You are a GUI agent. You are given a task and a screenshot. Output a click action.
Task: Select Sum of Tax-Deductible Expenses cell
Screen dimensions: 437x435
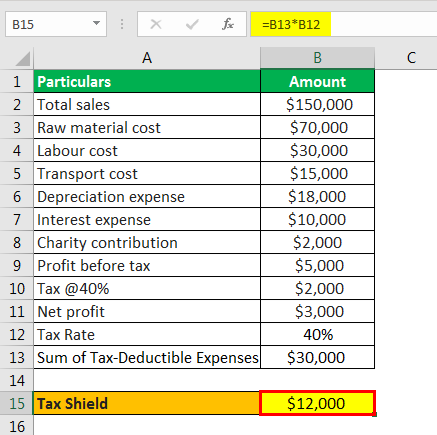[x=147, y=358]
